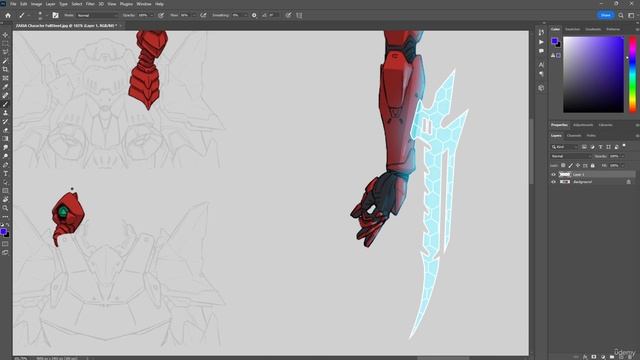Open the File menu
The image size is (640, 360).
pyautogui.click(x=13, y=4)
